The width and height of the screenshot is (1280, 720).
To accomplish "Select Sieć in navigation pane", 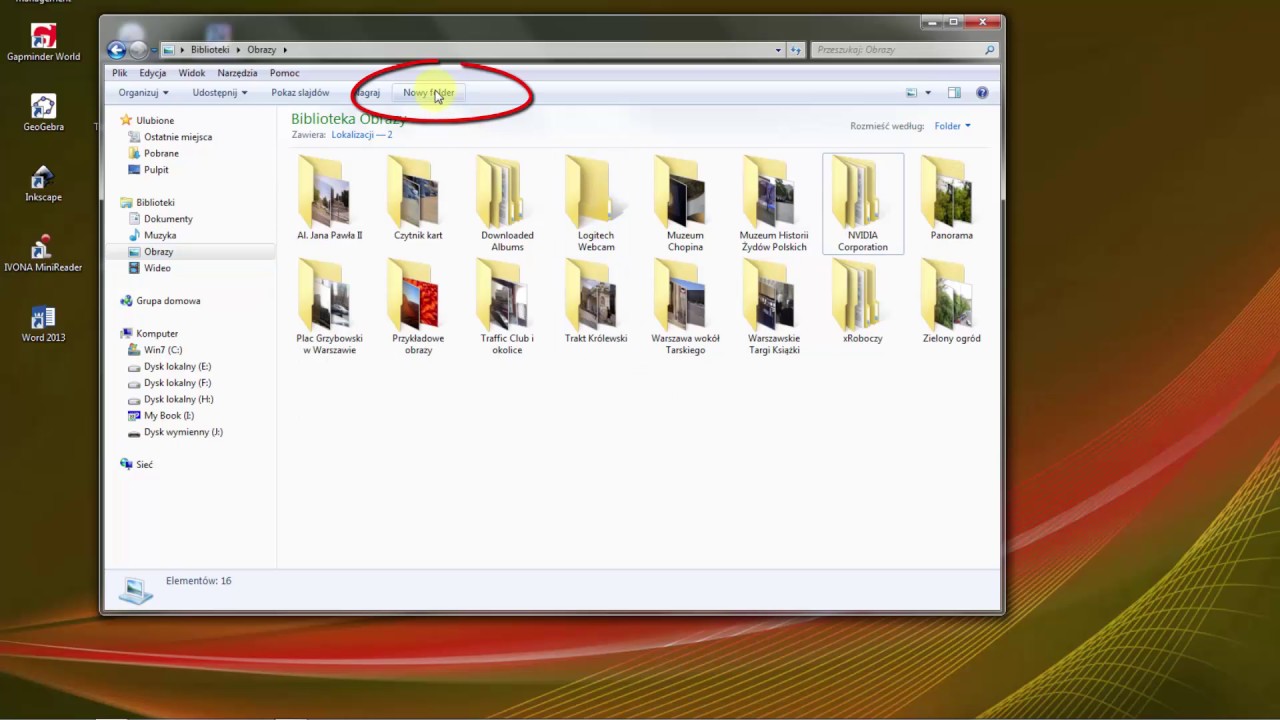I will [x=145, y=465].
